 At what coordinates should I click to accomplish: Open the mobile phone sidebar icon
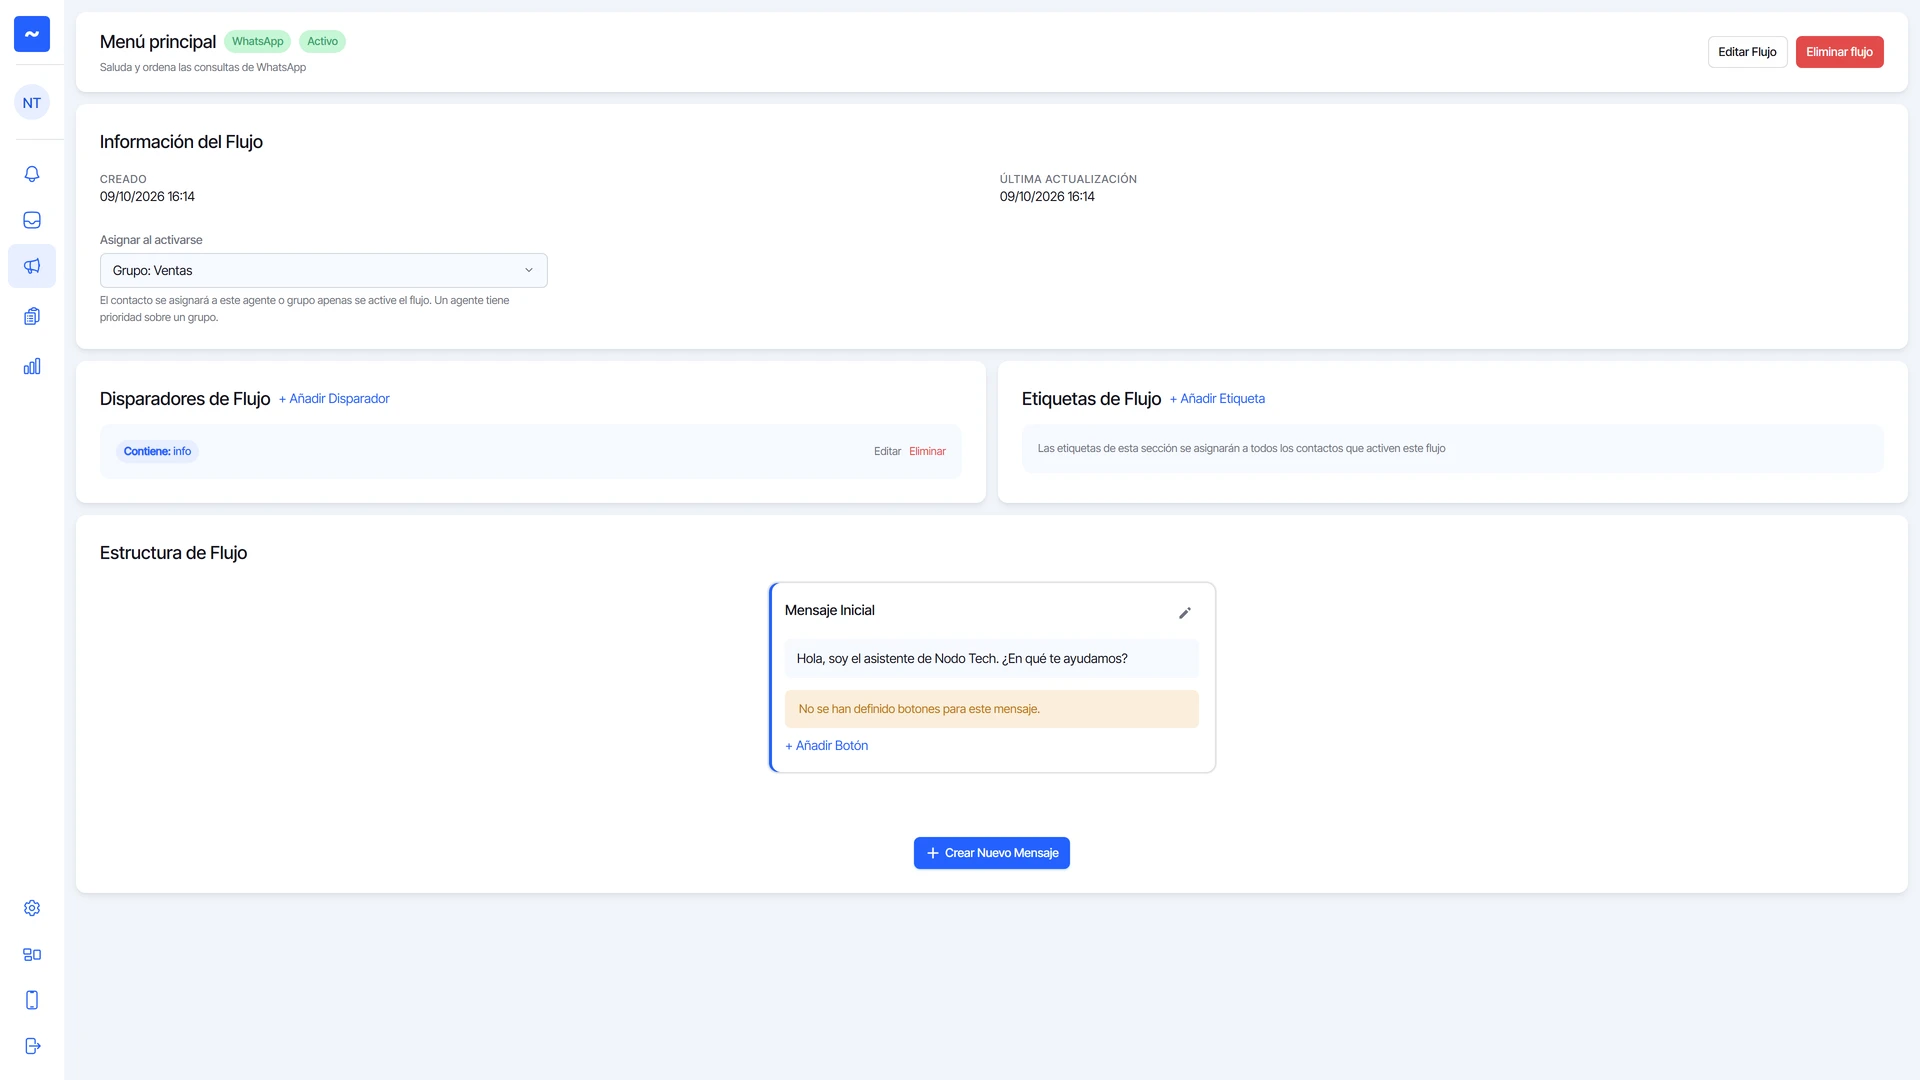coord(32,1000)
